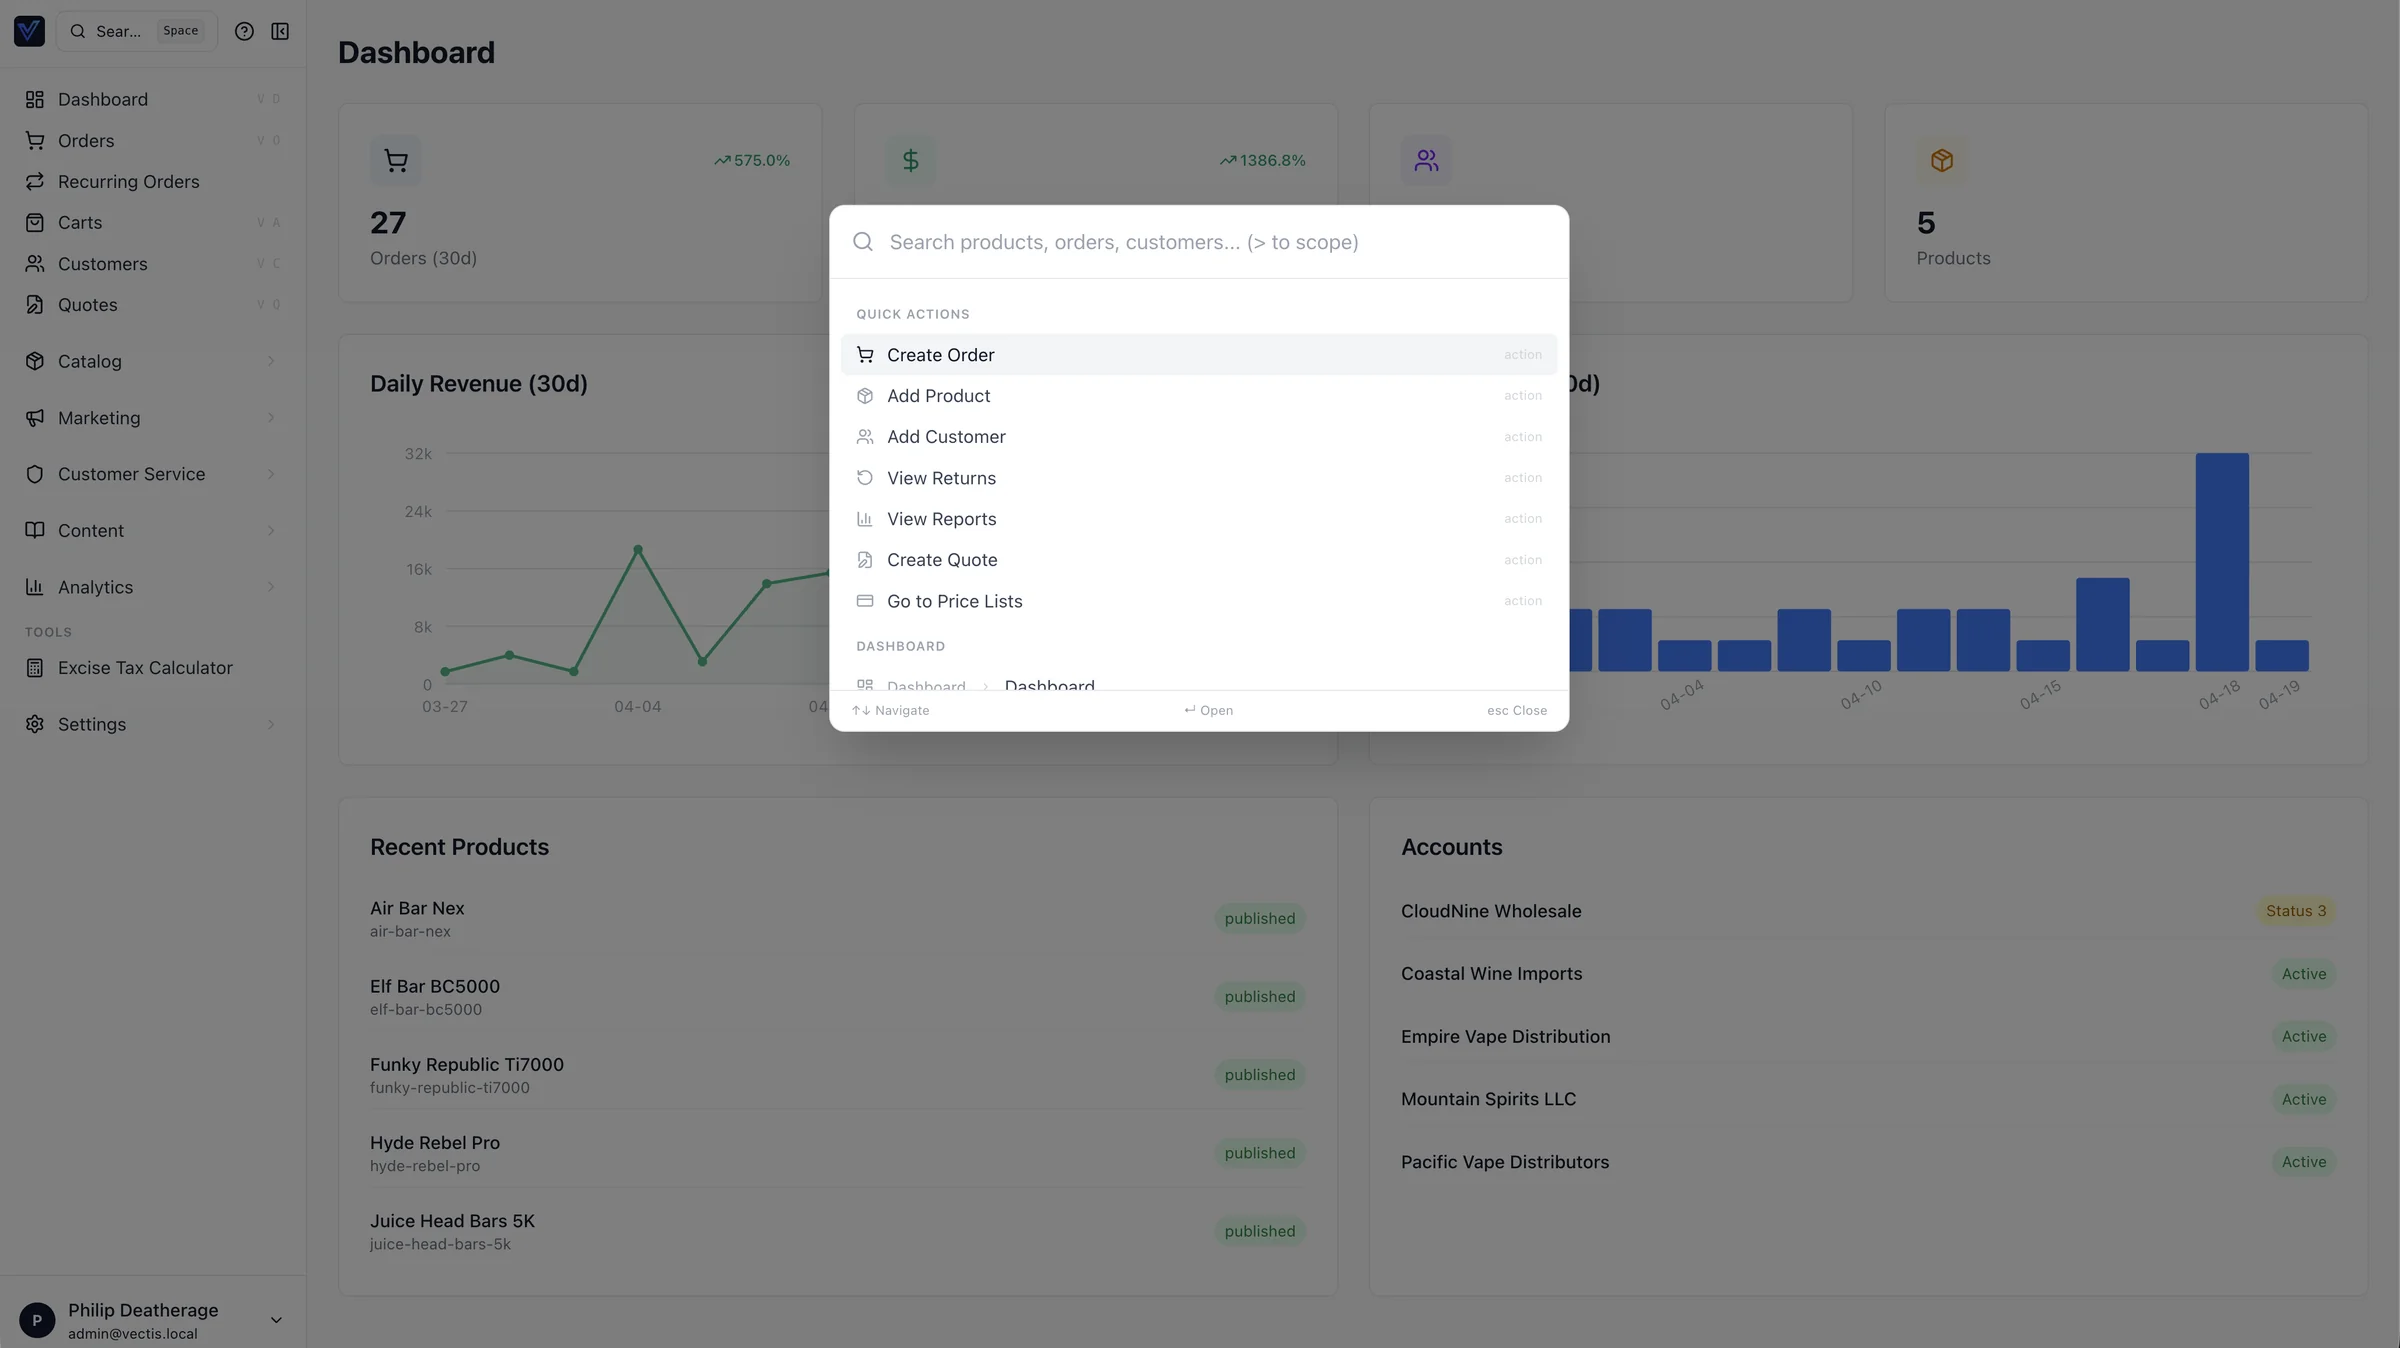Click the purple customers card icon
Image resolution: width=2400 pixels, height=1348 pixels.
click(1426, 160)
